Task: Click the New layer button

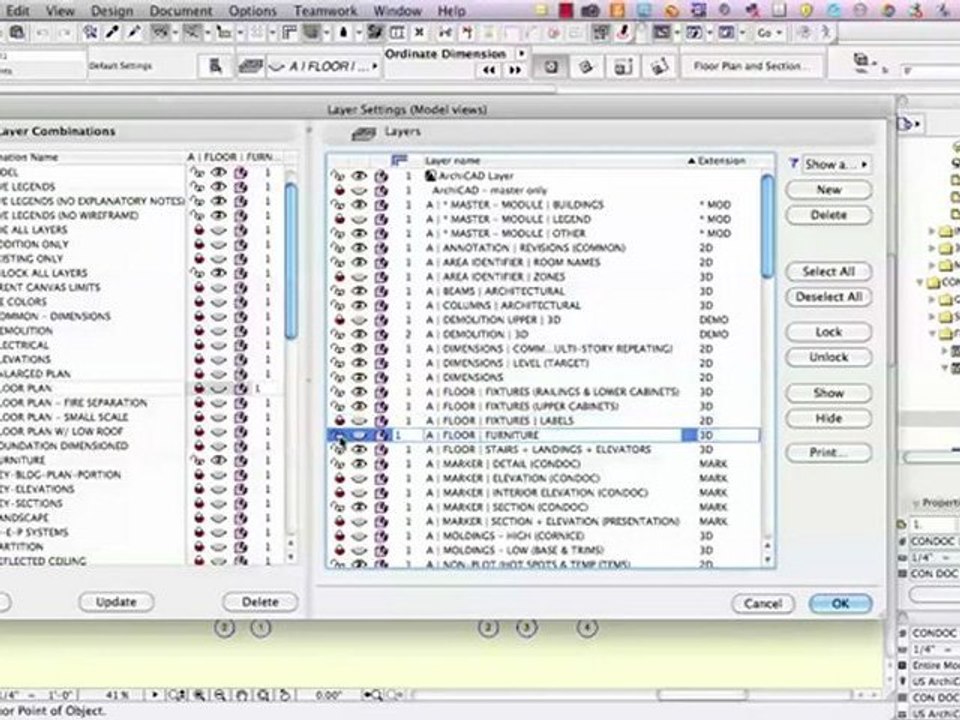Action: coord(828,190)
